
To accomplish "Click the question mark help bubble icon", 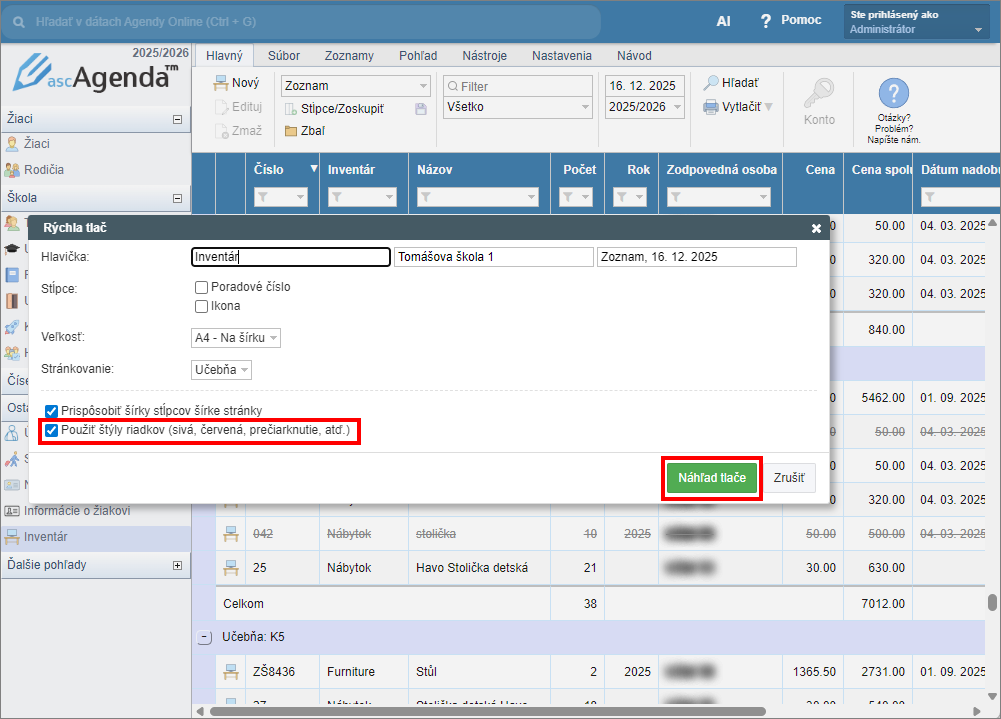I will click(893, 94).
